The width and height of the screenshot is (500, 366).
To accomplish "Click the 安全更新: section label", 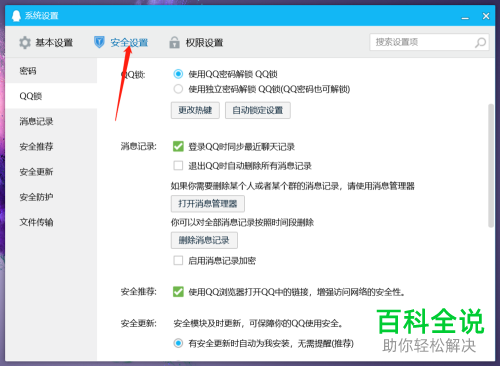I will point(138,323).
